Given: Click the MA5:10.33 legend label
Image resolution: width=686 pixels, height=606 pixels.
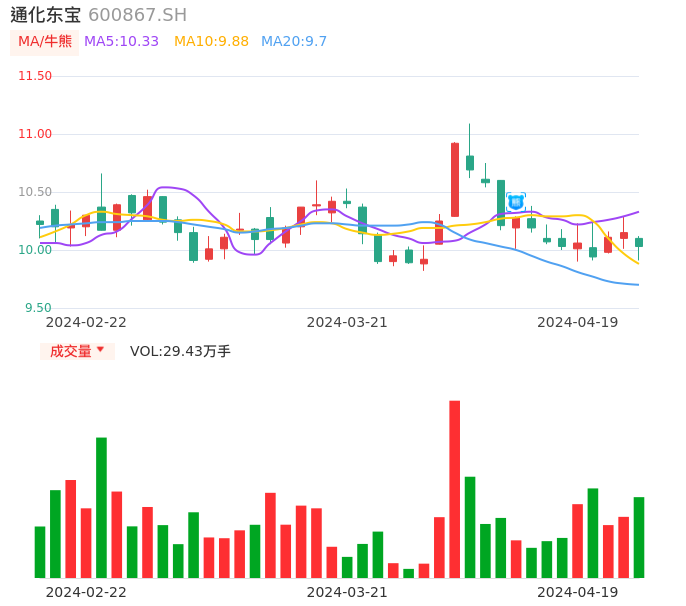Looking at the screenshot, I should click(121, 42).
